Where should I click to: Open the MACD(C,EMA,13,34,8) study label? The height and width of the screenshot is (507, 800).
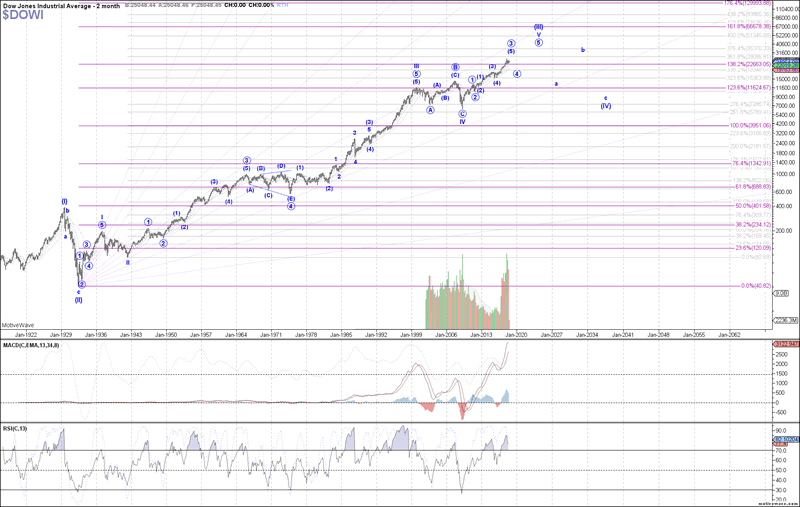[x=33, y=343]
